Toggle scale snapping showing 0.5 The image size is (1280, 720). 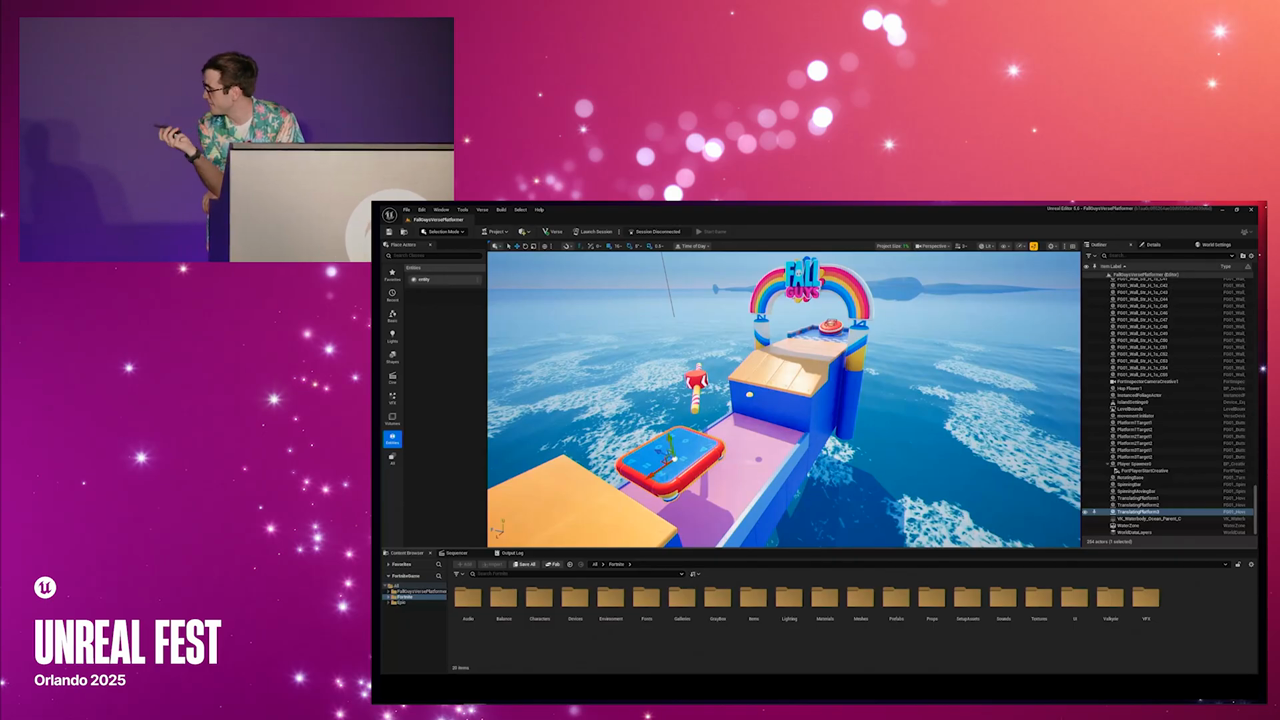coord(647,246)
